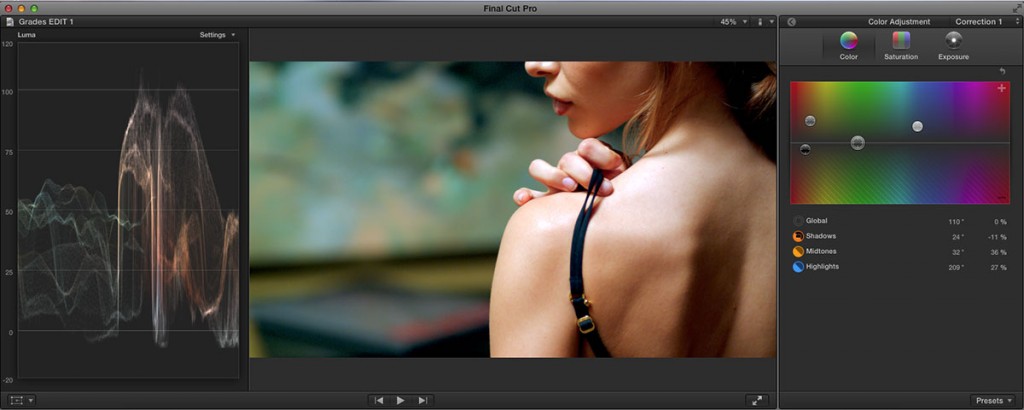Click the back arrow in Color Adjustment header
1024x410 pixels.
[790, 21]
